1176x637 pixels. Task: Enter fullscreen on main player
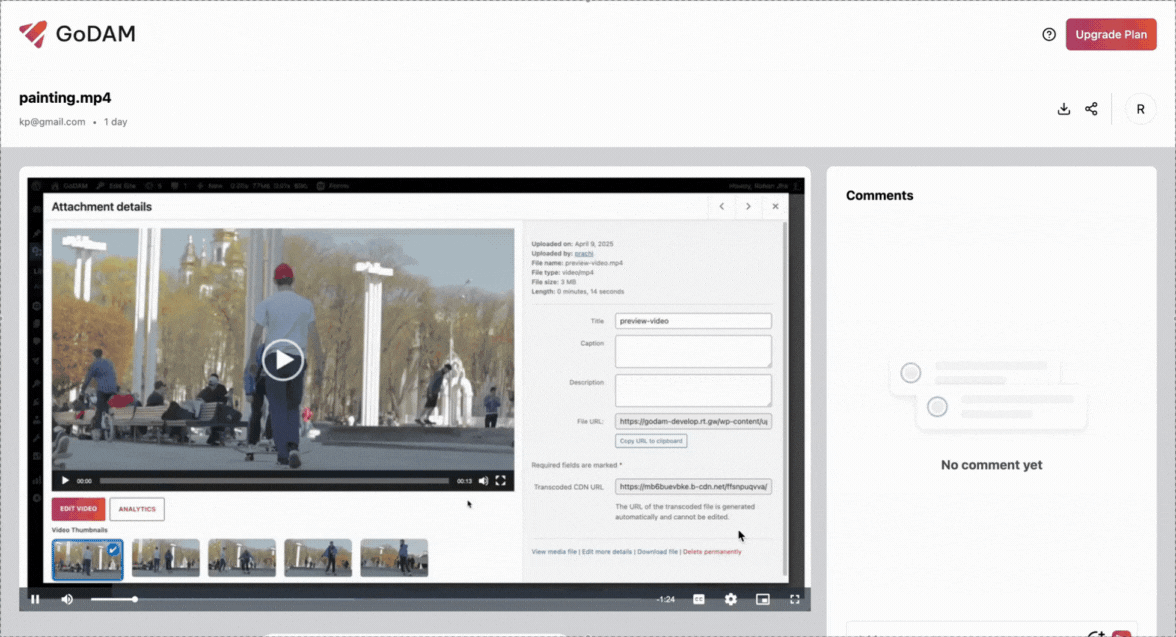[794, 599]
